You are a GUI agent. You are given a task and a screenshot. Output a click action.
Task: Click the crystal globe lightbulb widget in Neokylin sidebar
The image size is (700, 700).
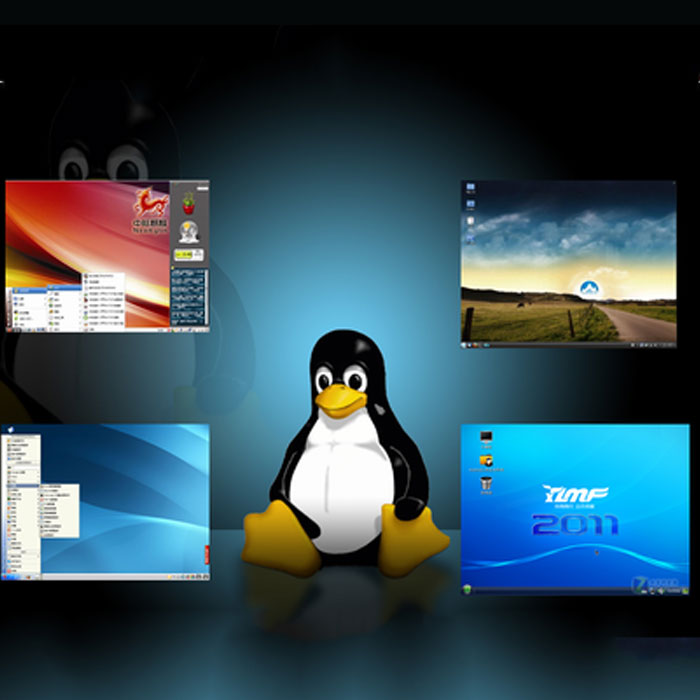coord(189,232)
